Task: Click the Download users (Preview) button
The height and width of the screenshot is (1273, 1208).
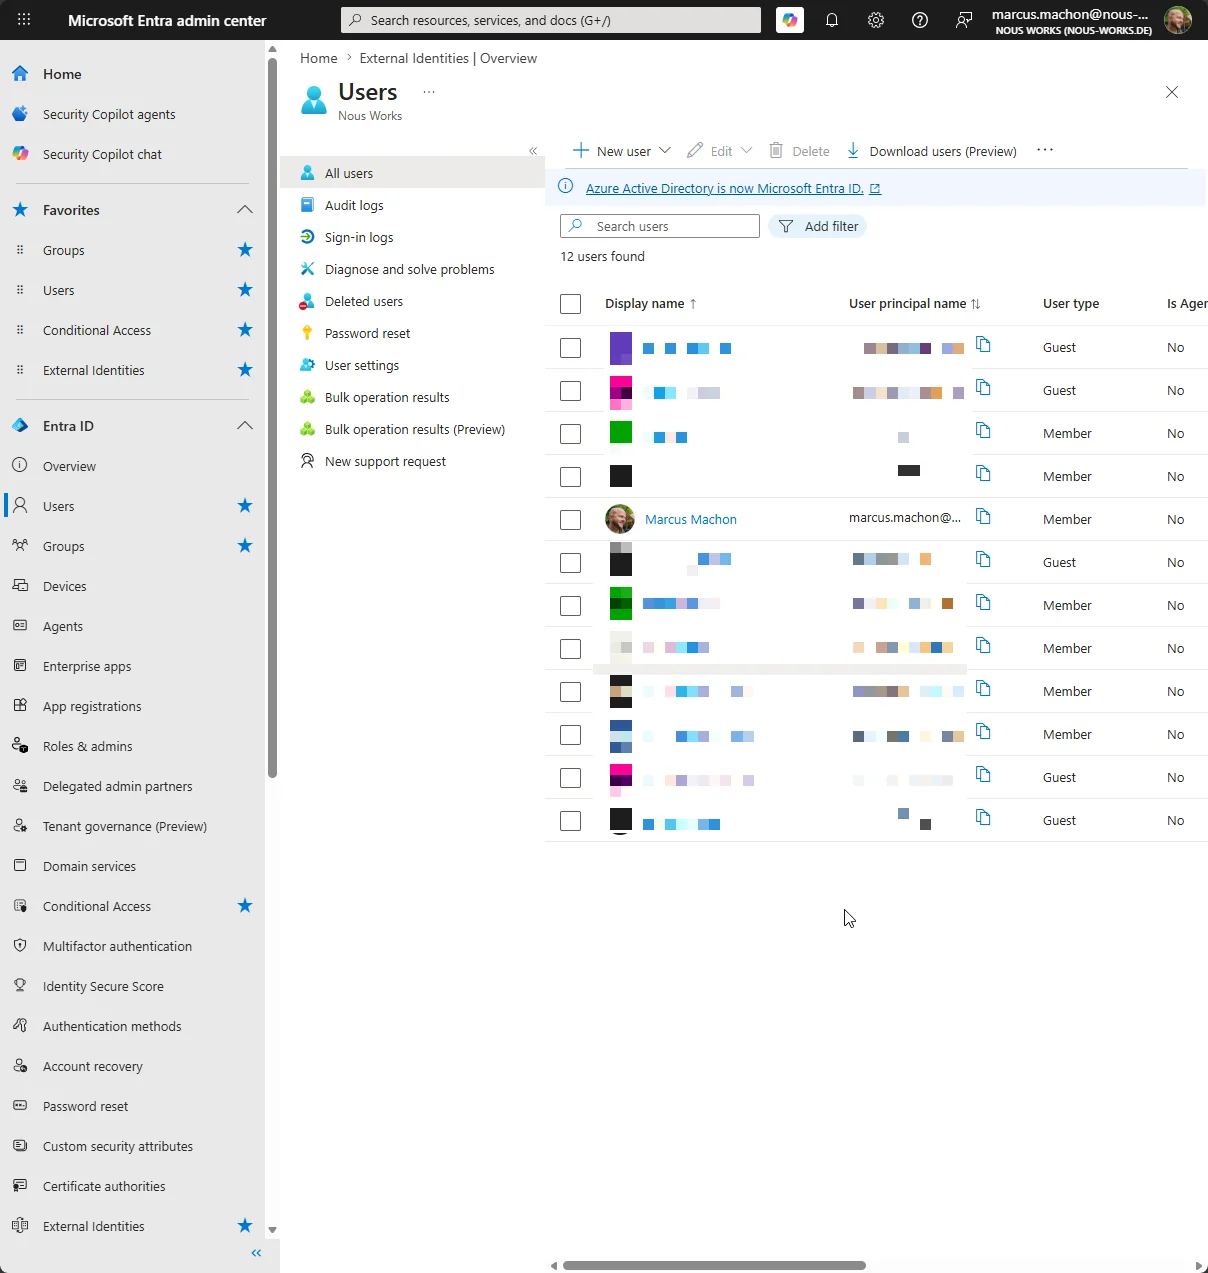Action: tap(932, 151)
